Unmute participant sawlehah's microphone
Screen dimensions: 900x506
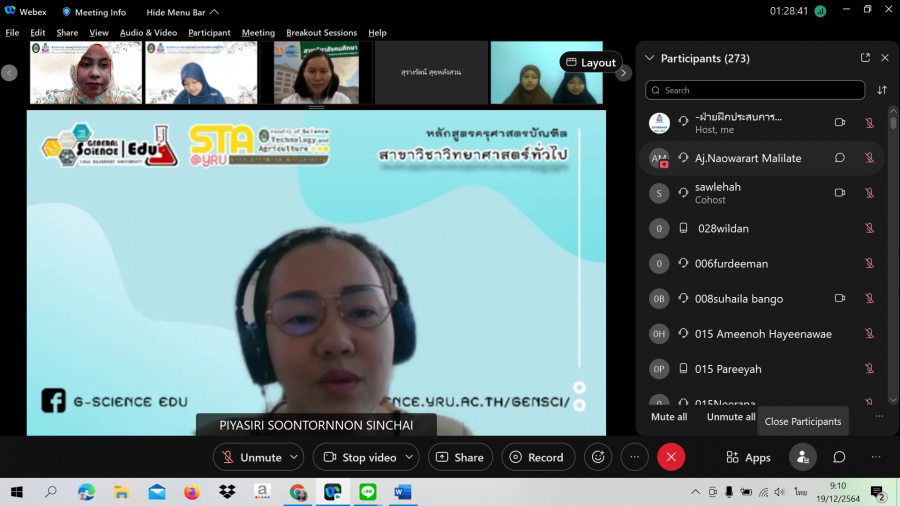click(x=869, y=193)
